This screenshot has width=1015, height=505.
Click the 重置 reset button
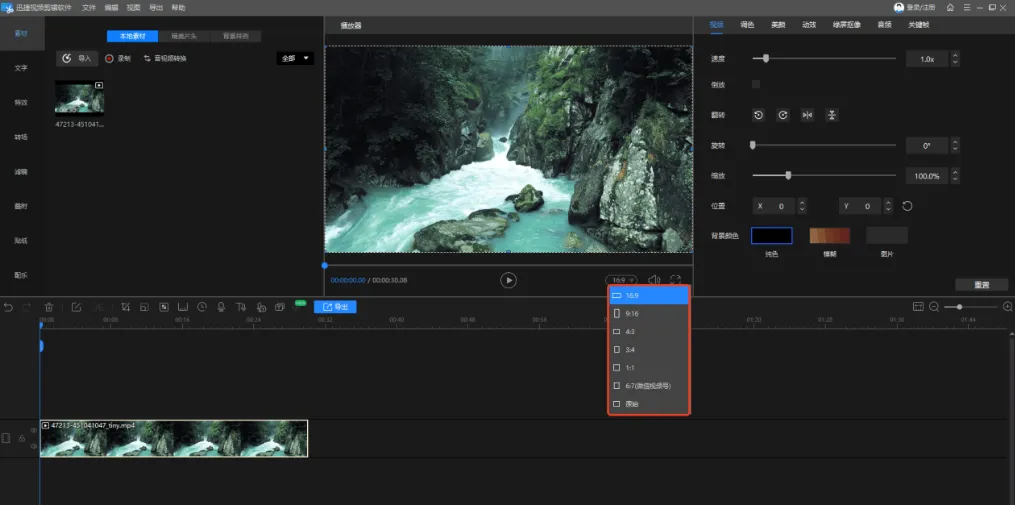[x=981, y=285]
